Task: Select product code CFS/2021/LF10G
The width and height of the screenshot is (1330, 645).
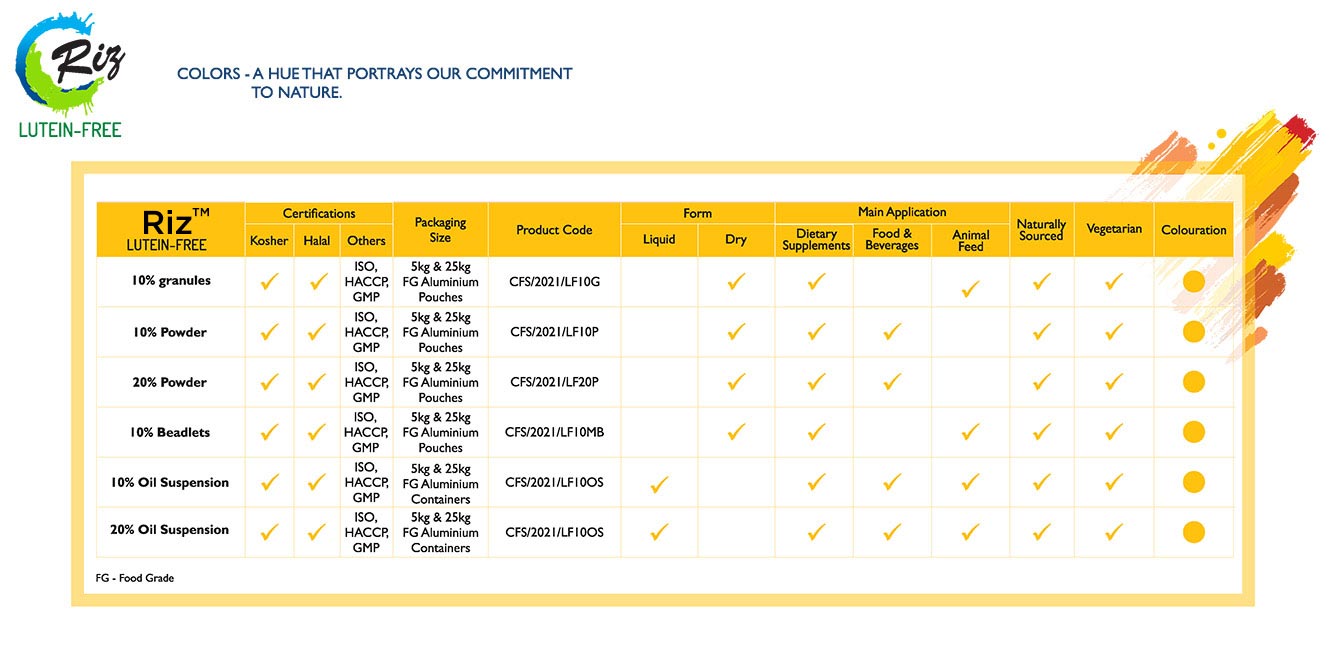Action: coord(554,282)
